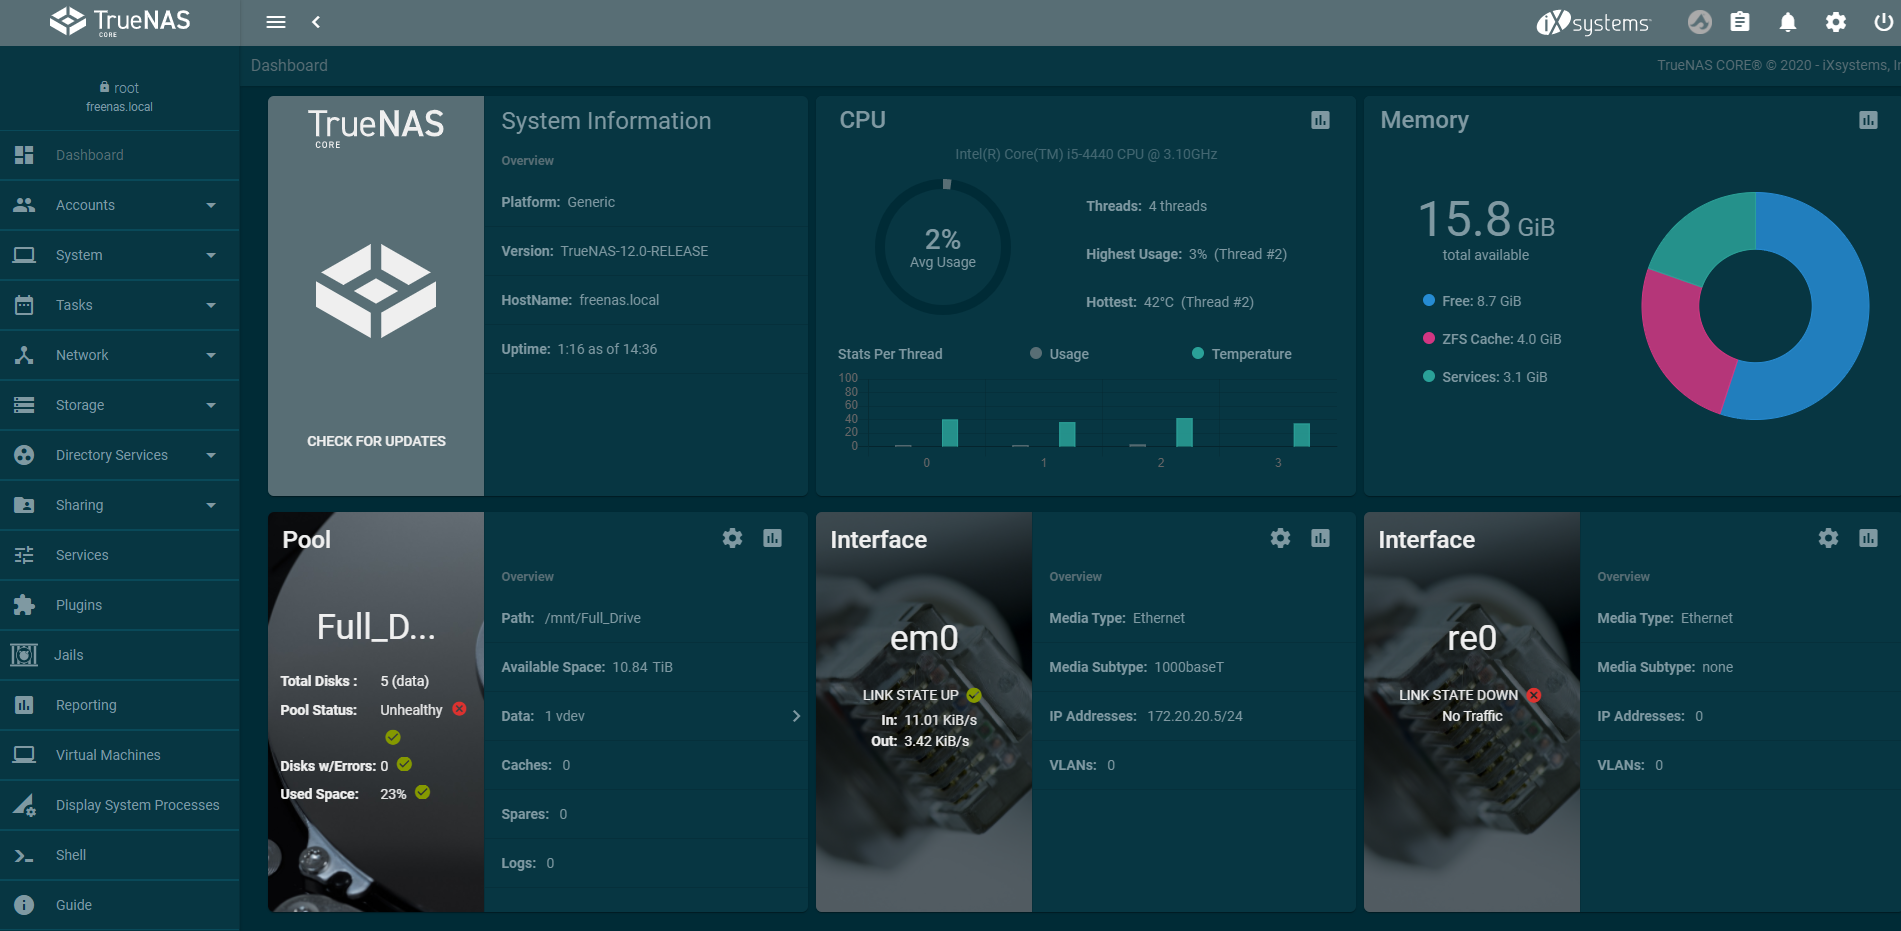Open TrueCommand status icon in top bar
The image size is (1901, 931).
[x=1700, y=22]
